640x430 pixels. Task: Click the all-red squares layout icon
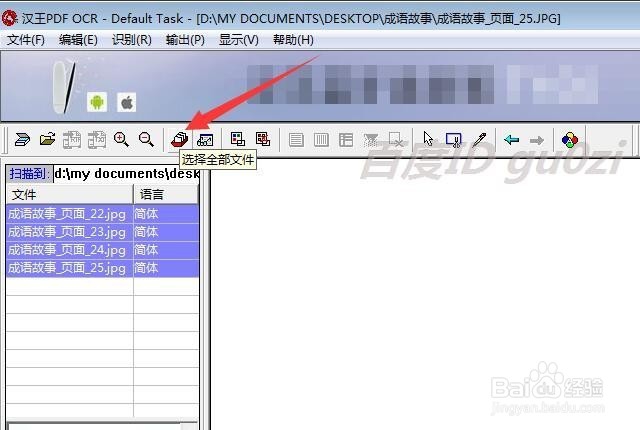263,139
